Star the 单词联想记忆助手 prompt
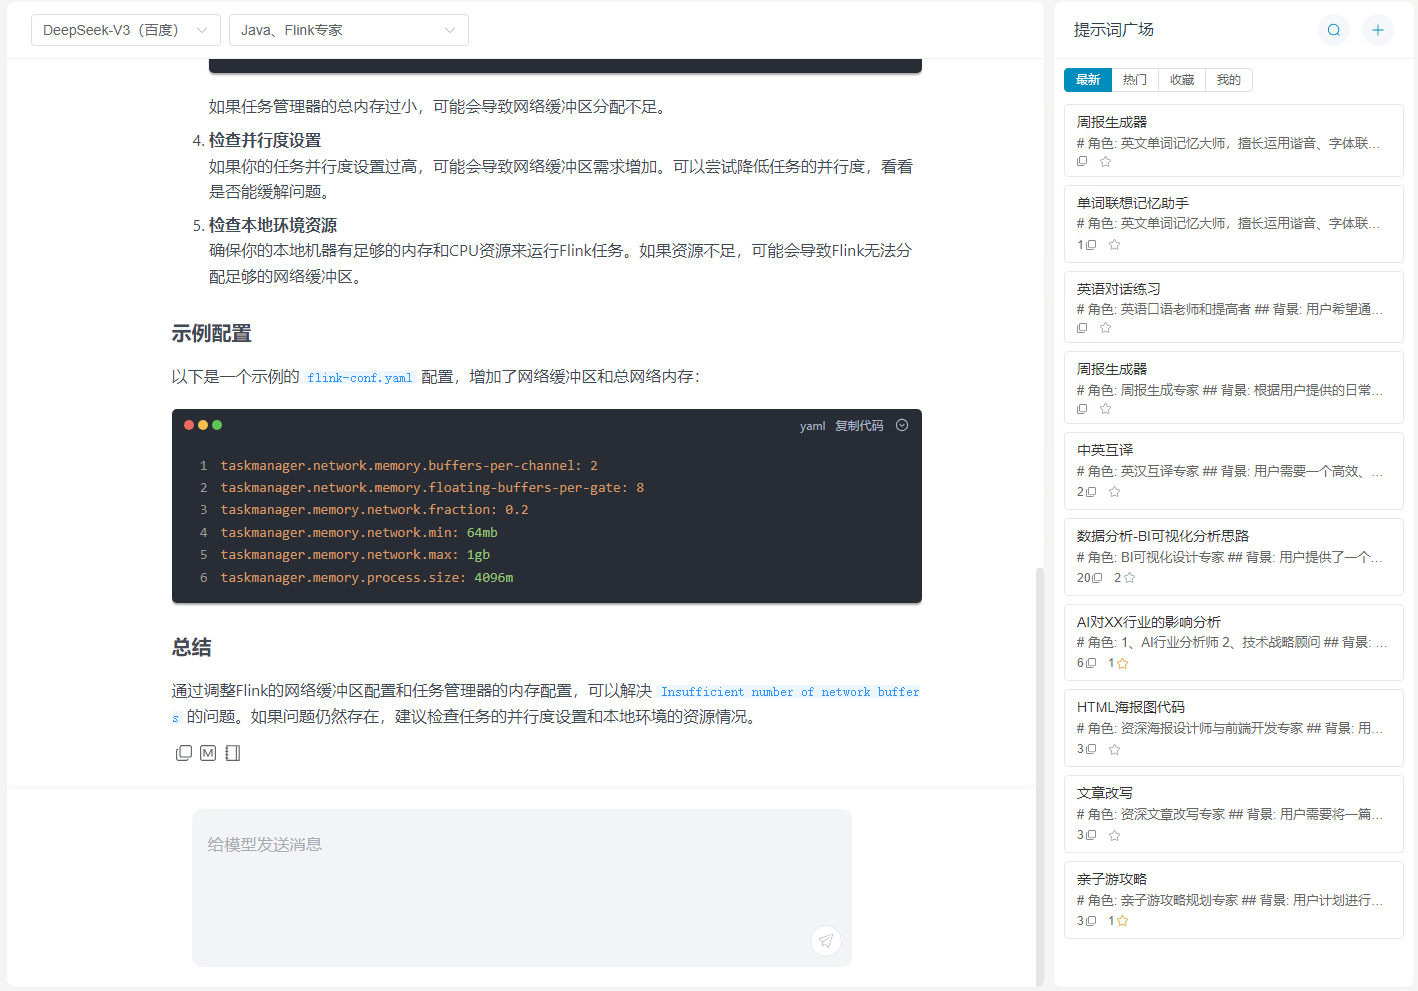This screenshot has width=1418, height=991. (1114, 245)
